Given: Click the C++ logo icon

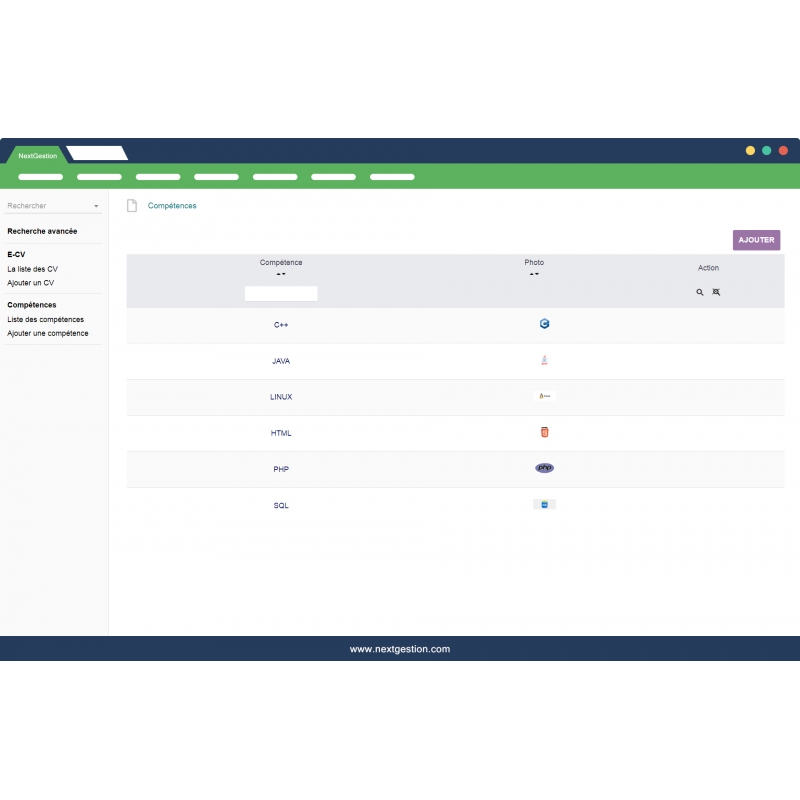Looking at the screenshot, I should click(544, 324).
